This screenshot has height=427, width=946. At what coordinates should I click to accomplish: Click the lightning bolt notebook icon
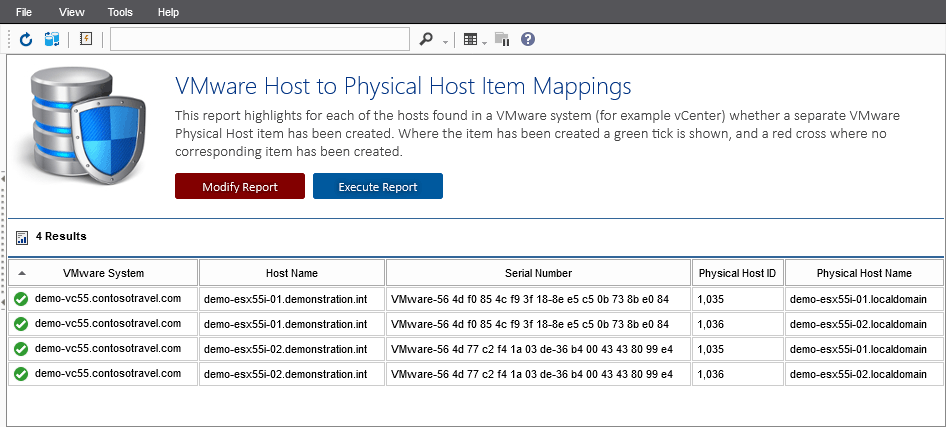tap(86, 39)
